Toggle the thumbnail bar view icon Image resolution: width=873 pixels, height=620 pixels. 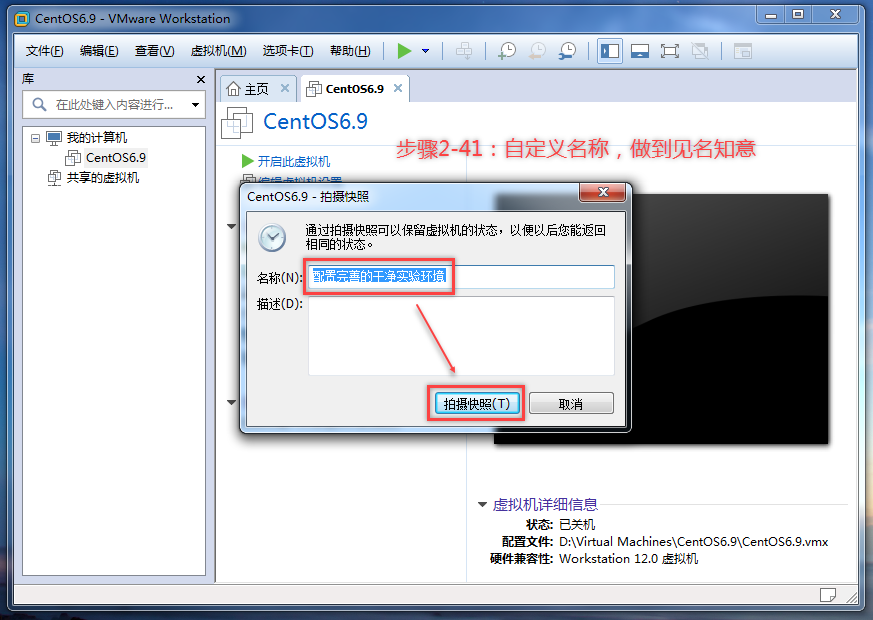tap(640, 51)
